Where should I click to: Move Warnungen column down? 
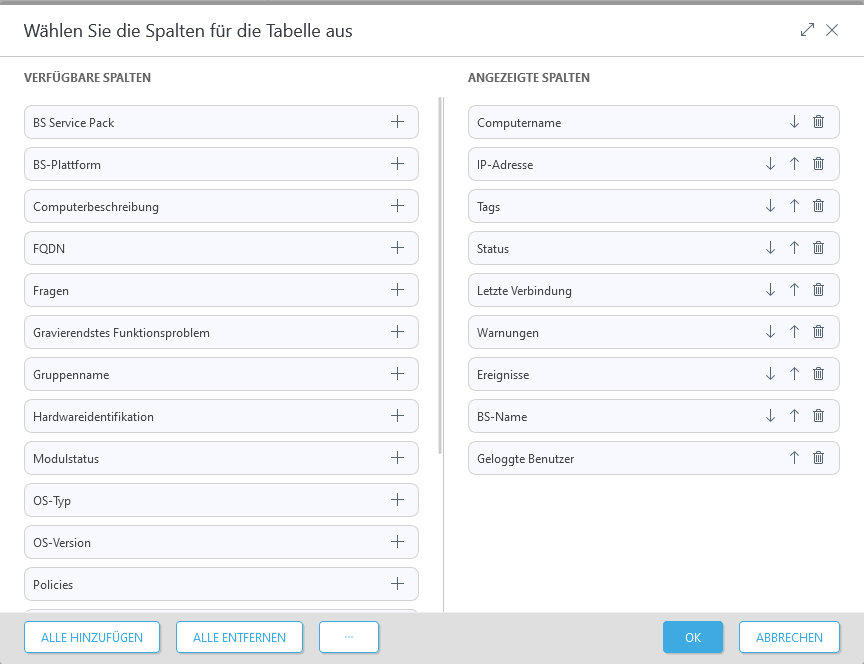tap(770, 332)
